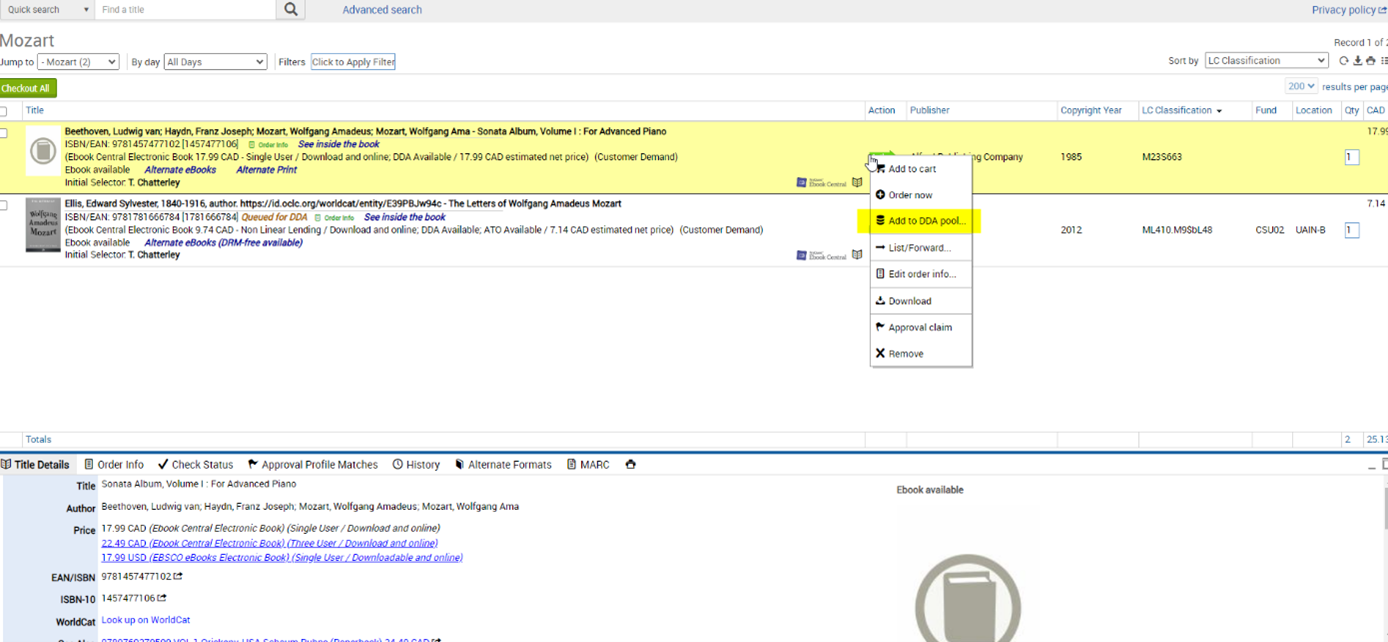Click the print icon near Sort by
The image size is (1388, 642).
[x=1370, y=61]
